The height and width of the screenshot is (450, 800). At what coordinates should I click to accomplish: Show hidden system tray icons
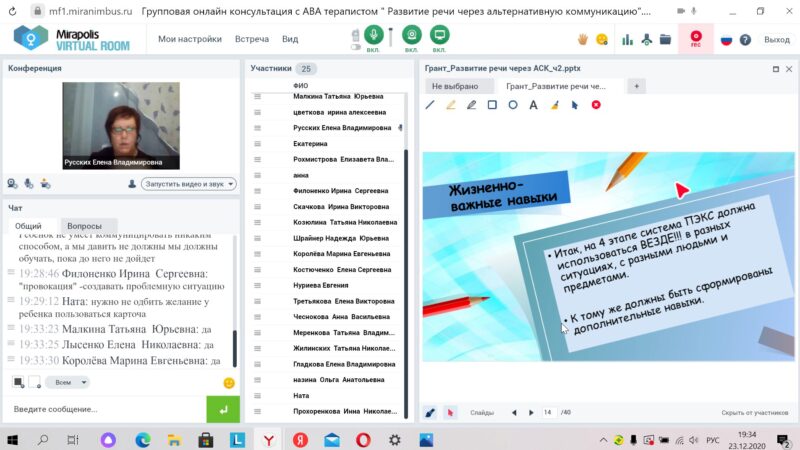603,440
